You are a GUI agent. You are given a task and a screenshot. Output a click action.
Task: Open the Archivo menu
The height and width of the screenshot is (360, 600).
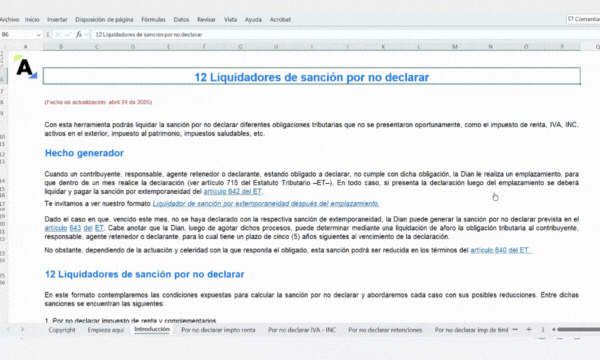(9, 20)
